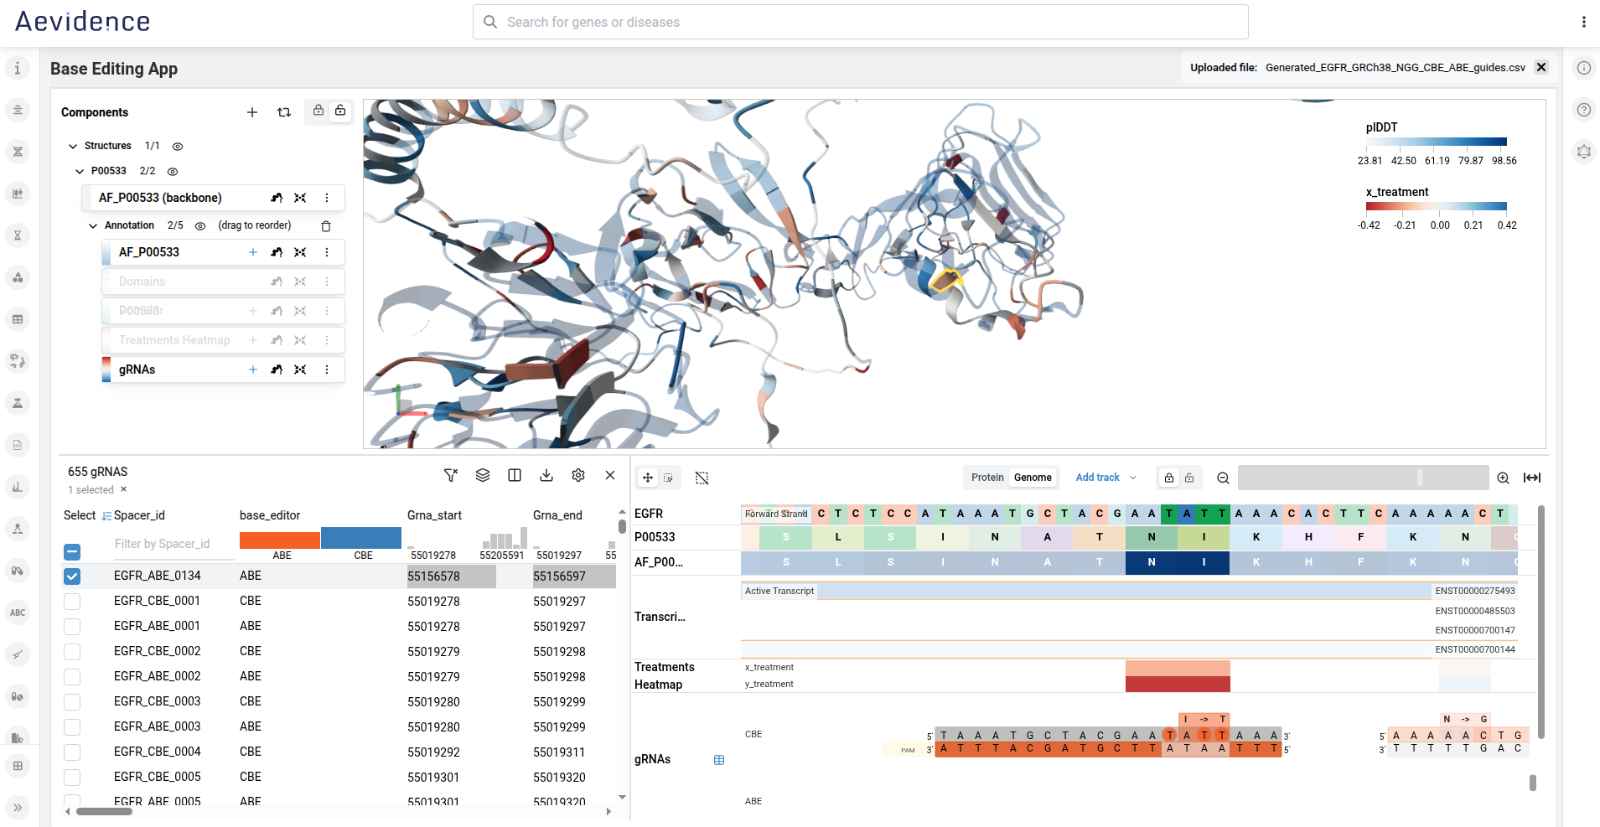Open the help question mark icon

pos(1584,110)
